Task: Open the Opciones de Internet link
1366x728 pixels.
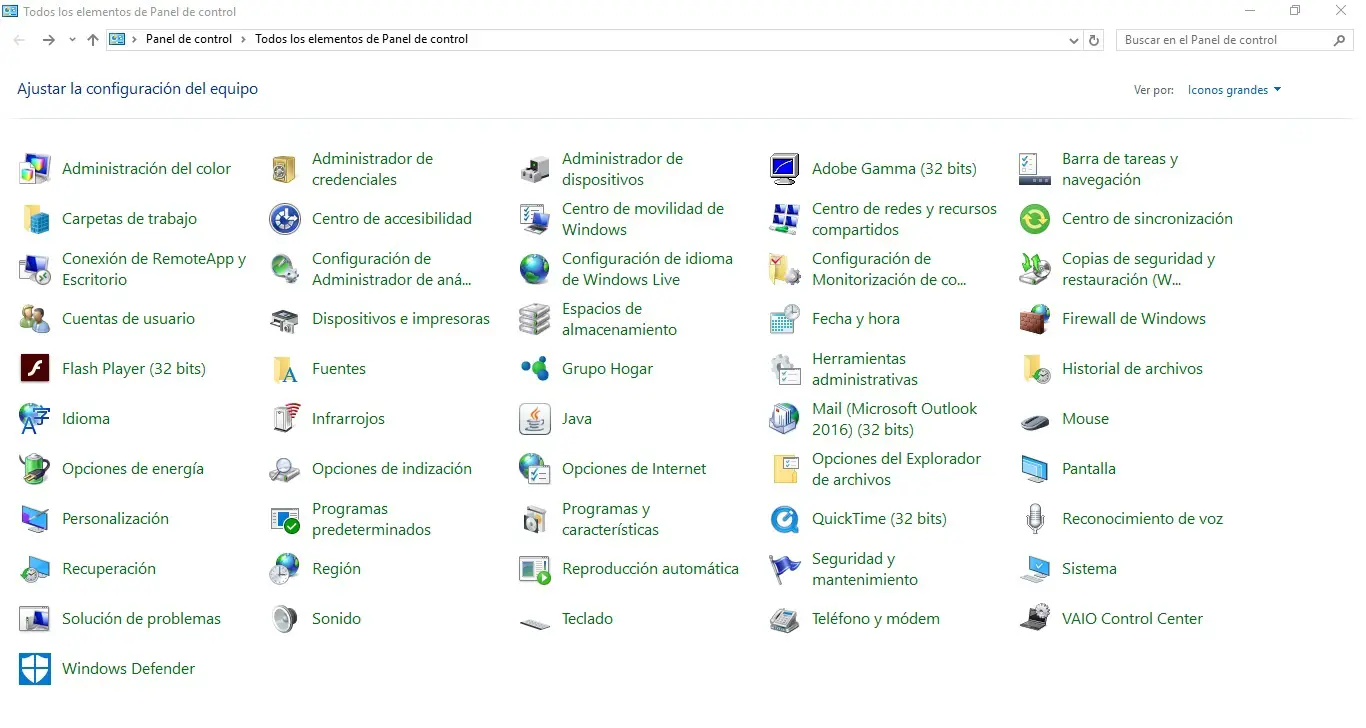Action: click(x=634, y=469)
